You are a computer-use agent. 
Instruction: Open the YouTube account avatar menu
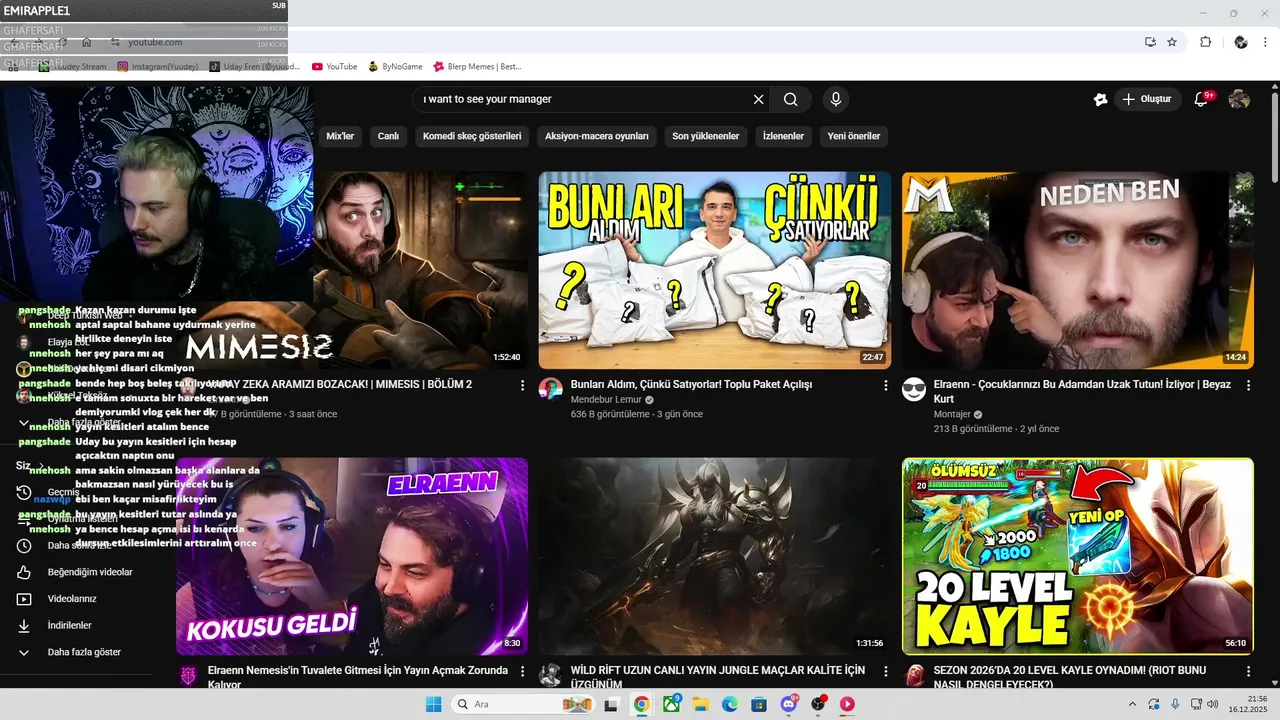pyautogui.click(x=1239, y=99)
